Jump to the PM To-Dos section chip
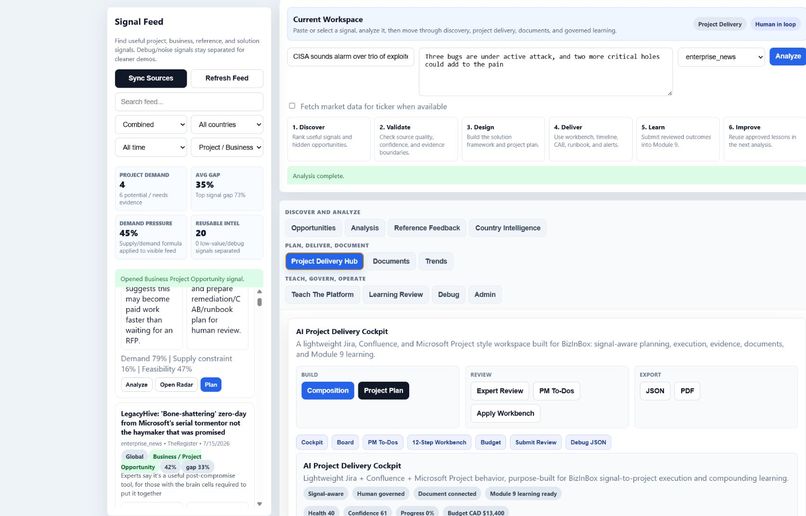The width and height of the screenshot is (806, 516). [382, 442]
